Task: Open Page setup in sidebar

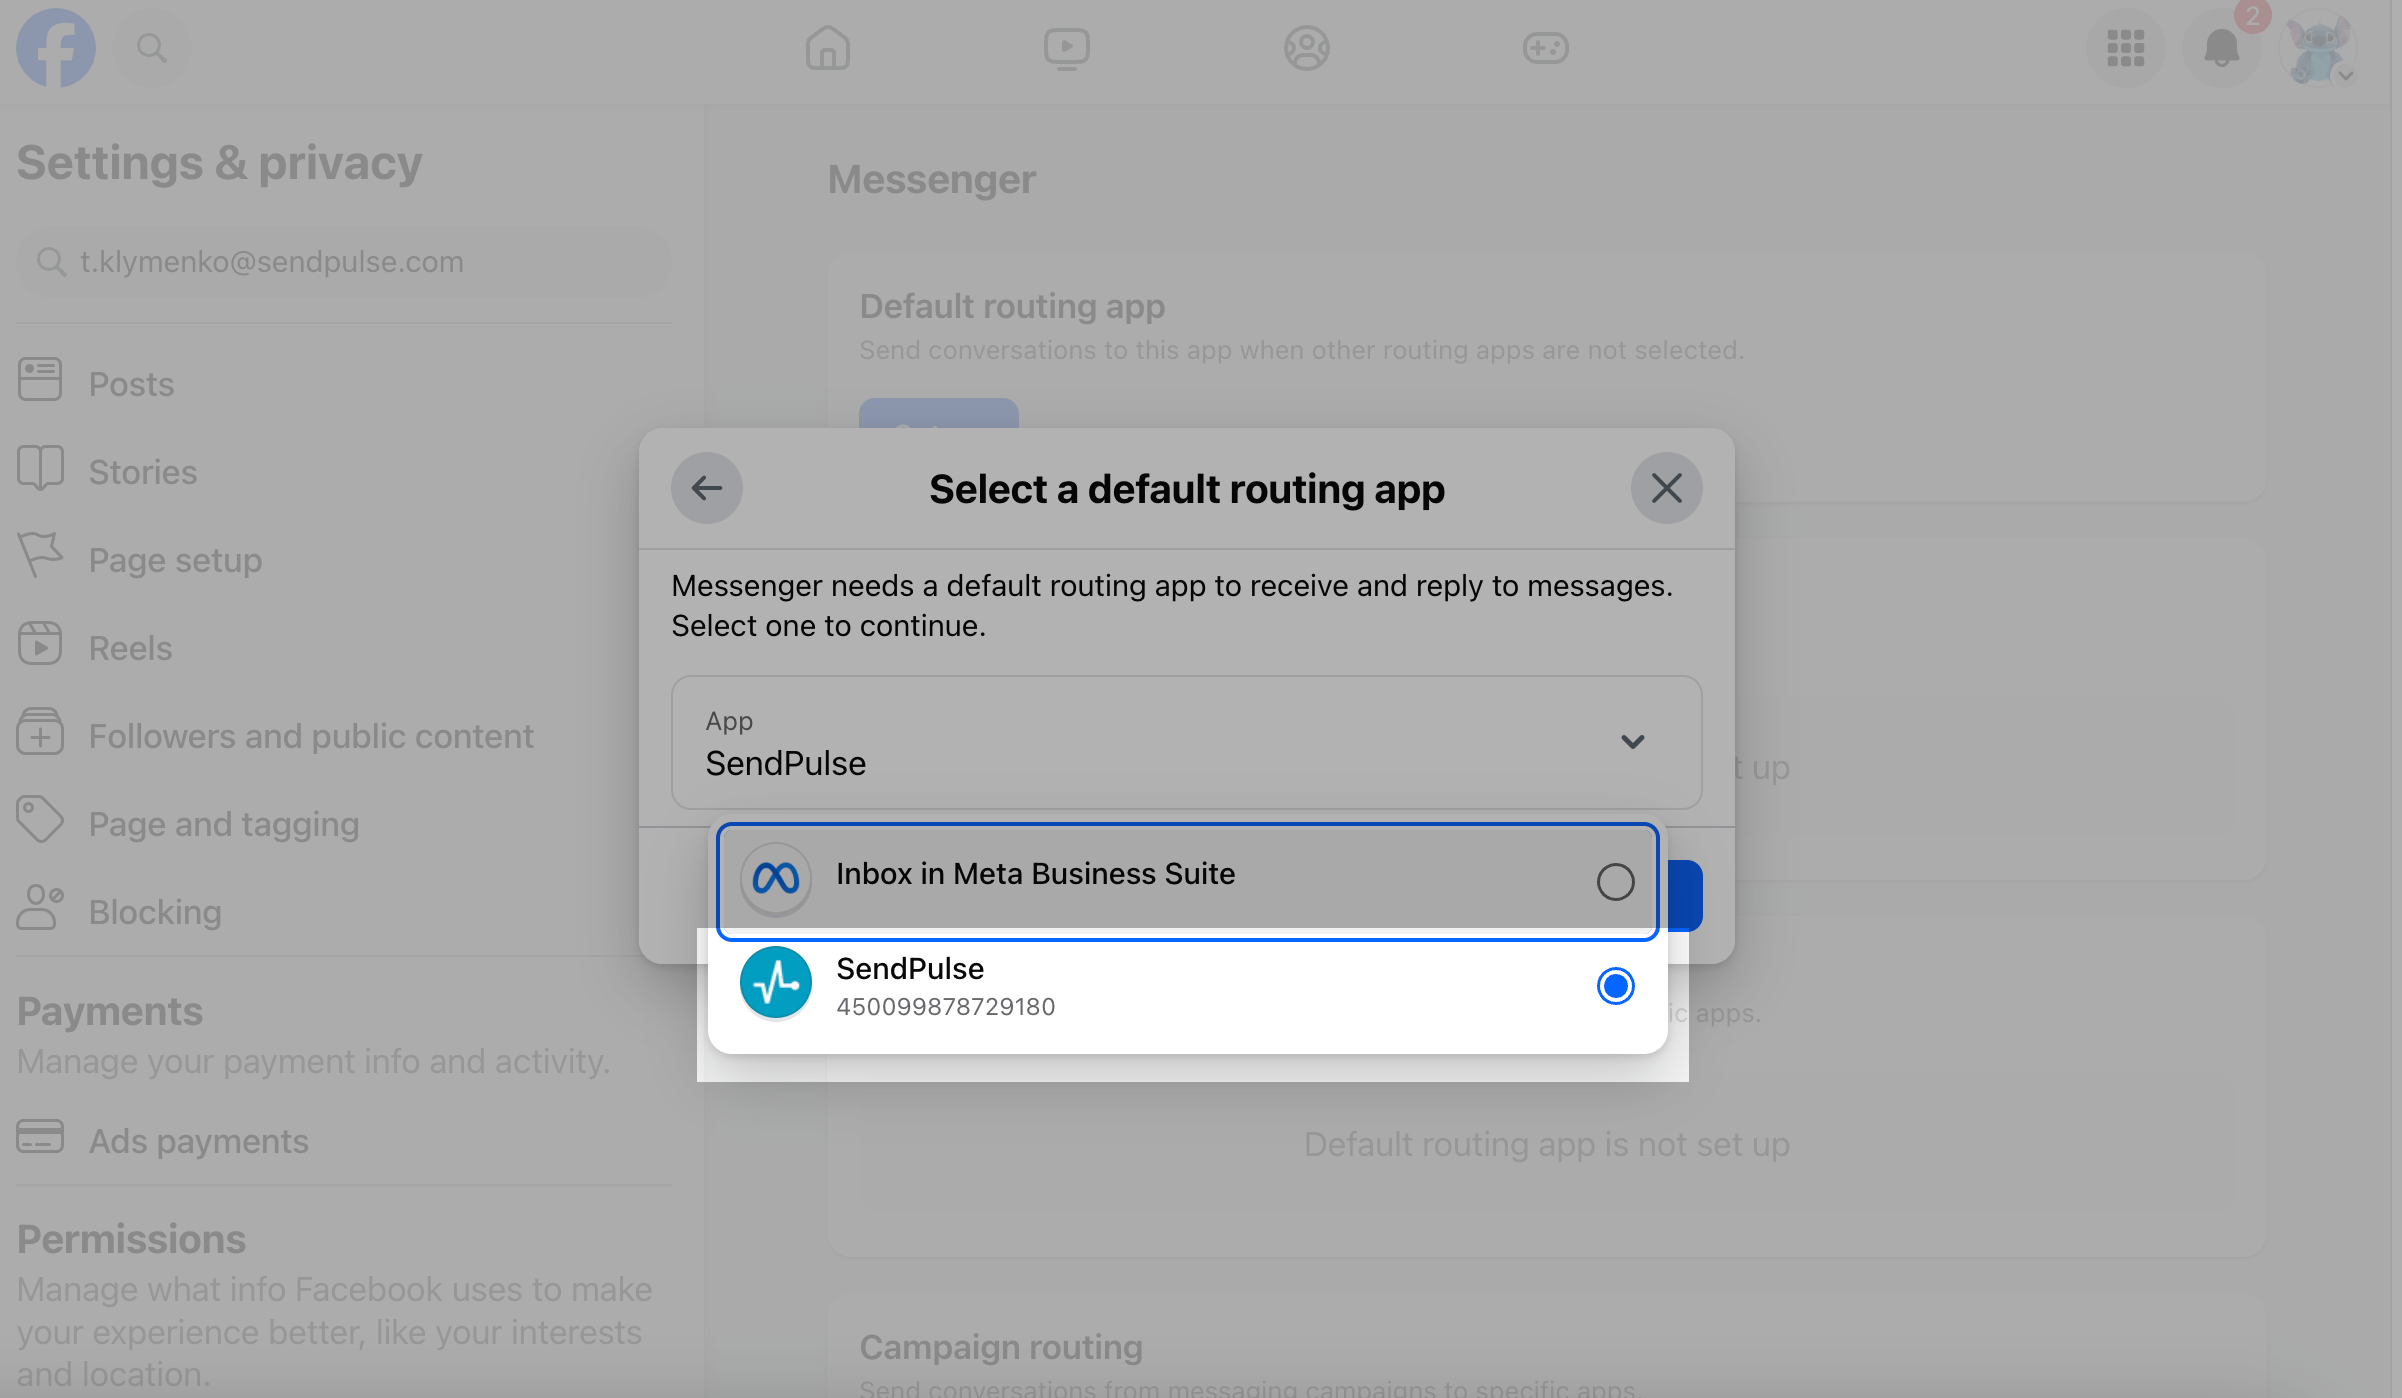Action: 175,559
